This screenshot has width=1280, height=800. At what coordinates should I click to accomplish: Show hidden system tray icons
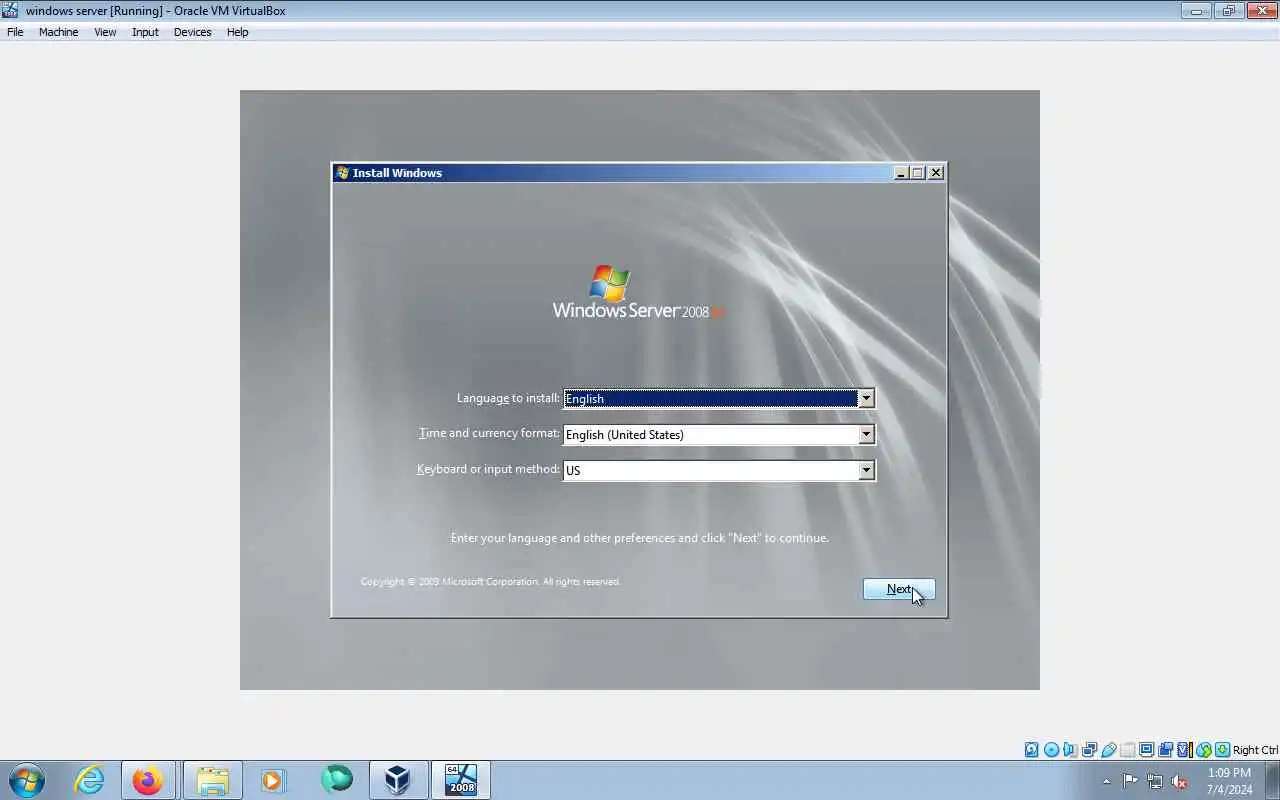[x=1106, y=781]
